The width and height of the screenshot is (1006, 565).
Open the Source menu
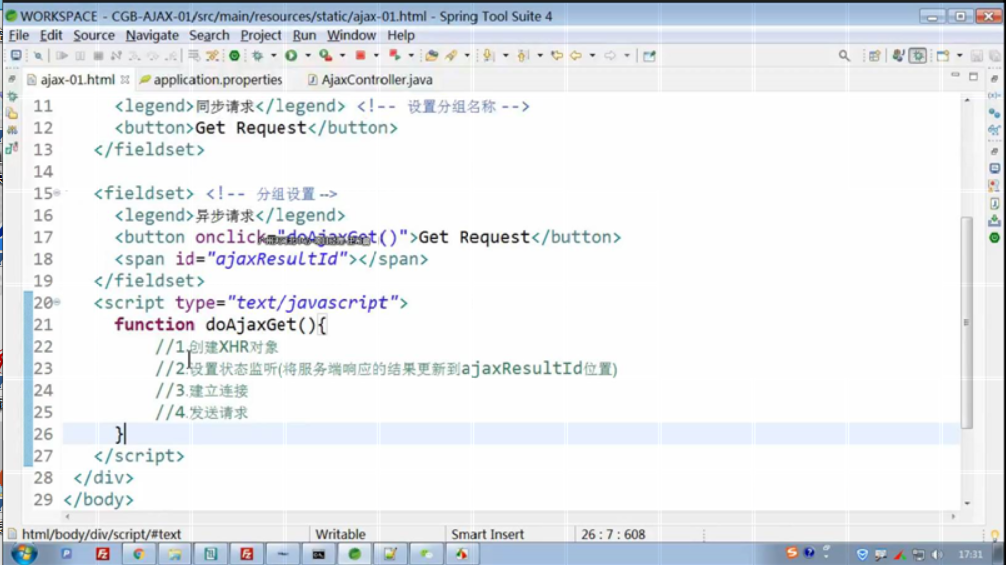pyautogui.click(x=94, y=35)
